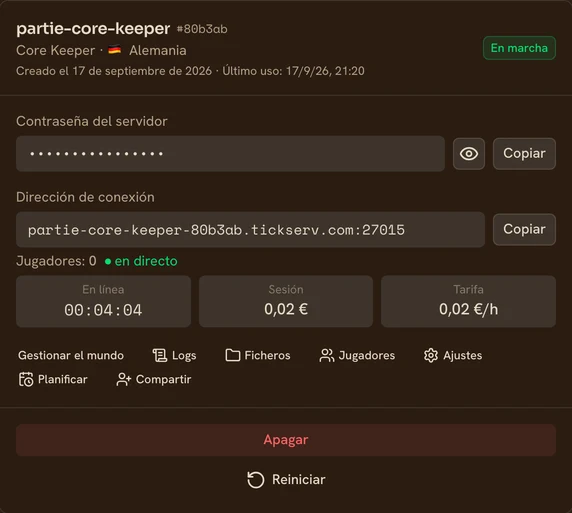The width and height of the screenshot is (572, 513).
Task: Open the Logs section
Action: (174, 355)
